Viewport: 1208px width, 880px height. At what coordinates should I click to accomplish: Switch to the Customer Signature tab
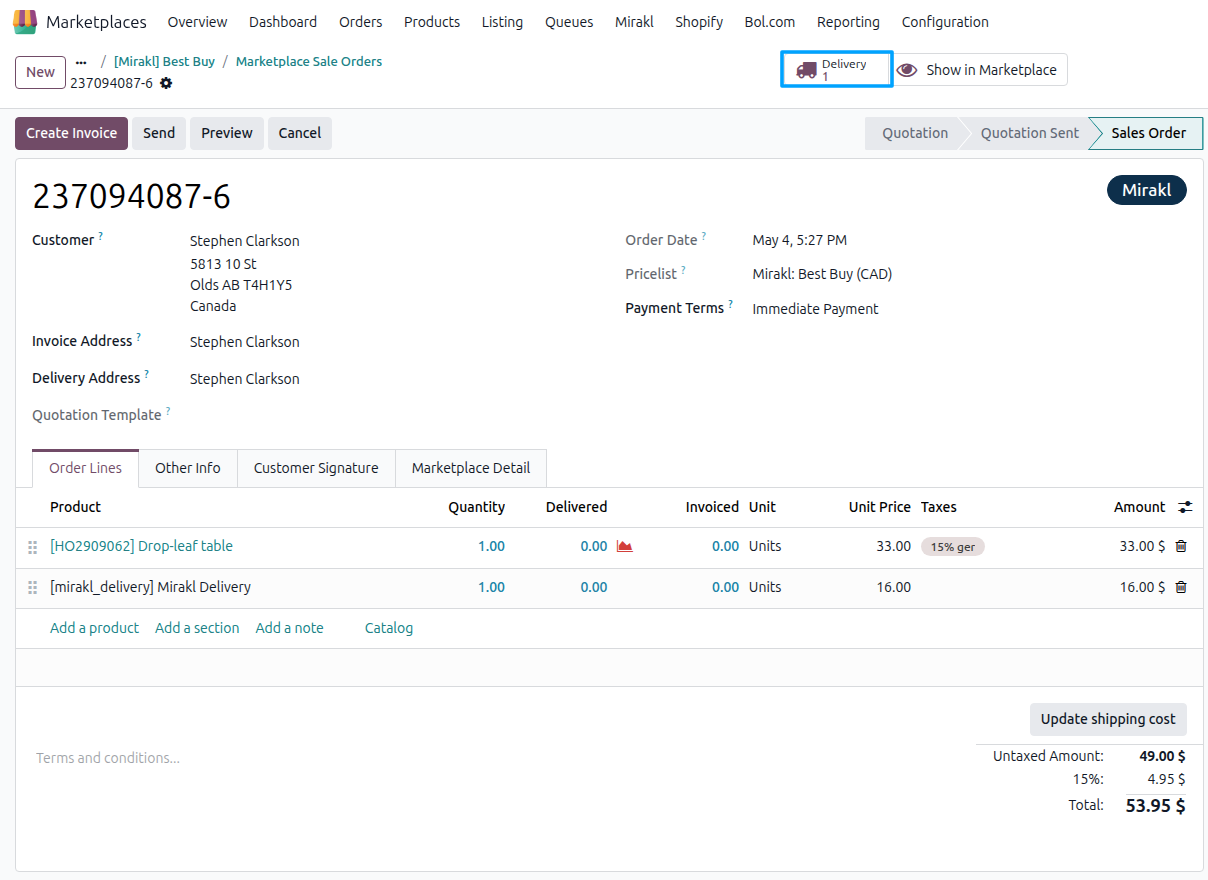316,468
